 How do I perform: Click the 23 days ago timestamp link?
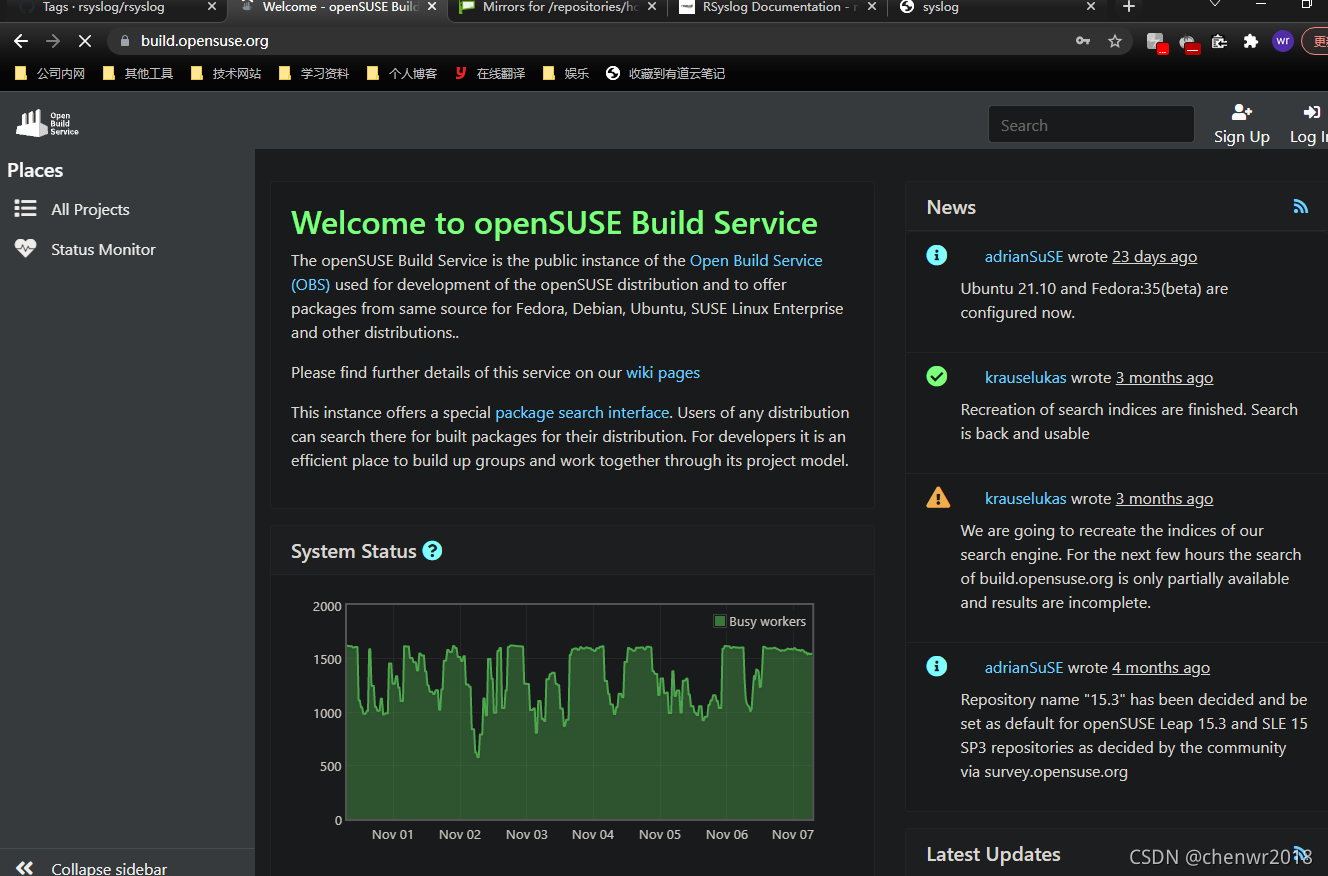(1154, 256)
